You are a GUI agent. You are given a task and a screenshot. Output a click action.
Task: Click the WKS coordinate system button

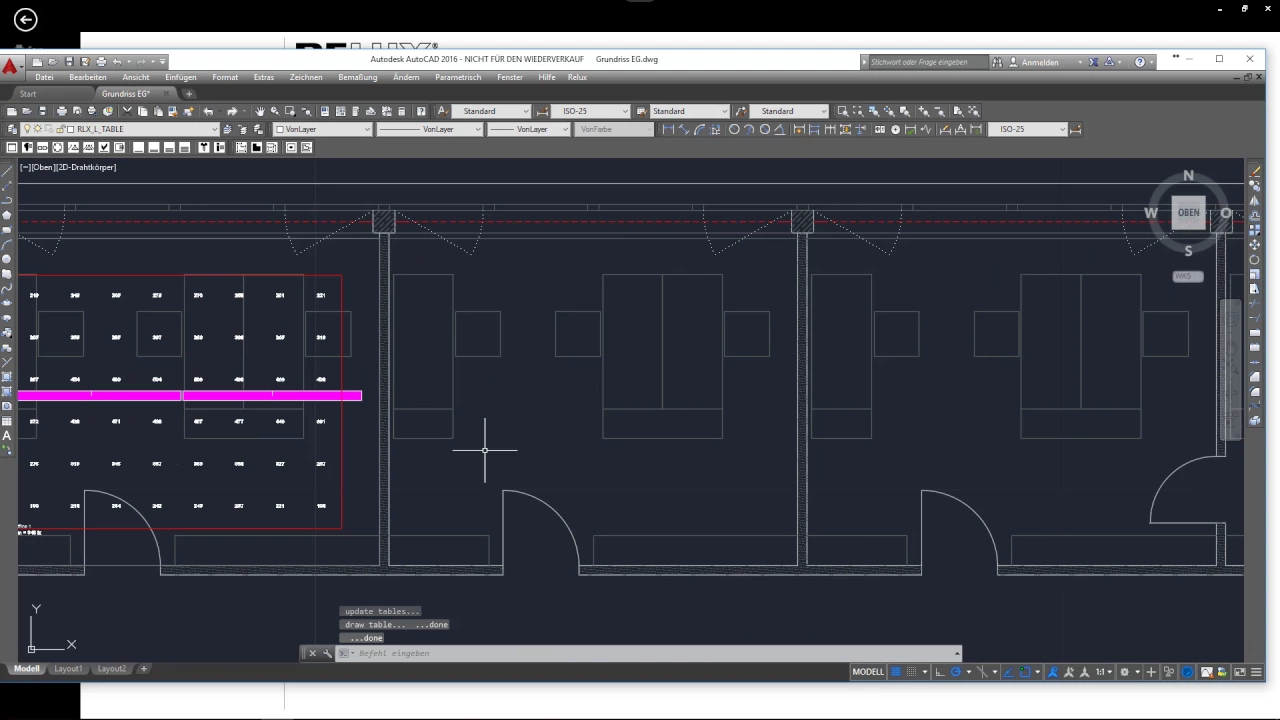pos(1185,276)
